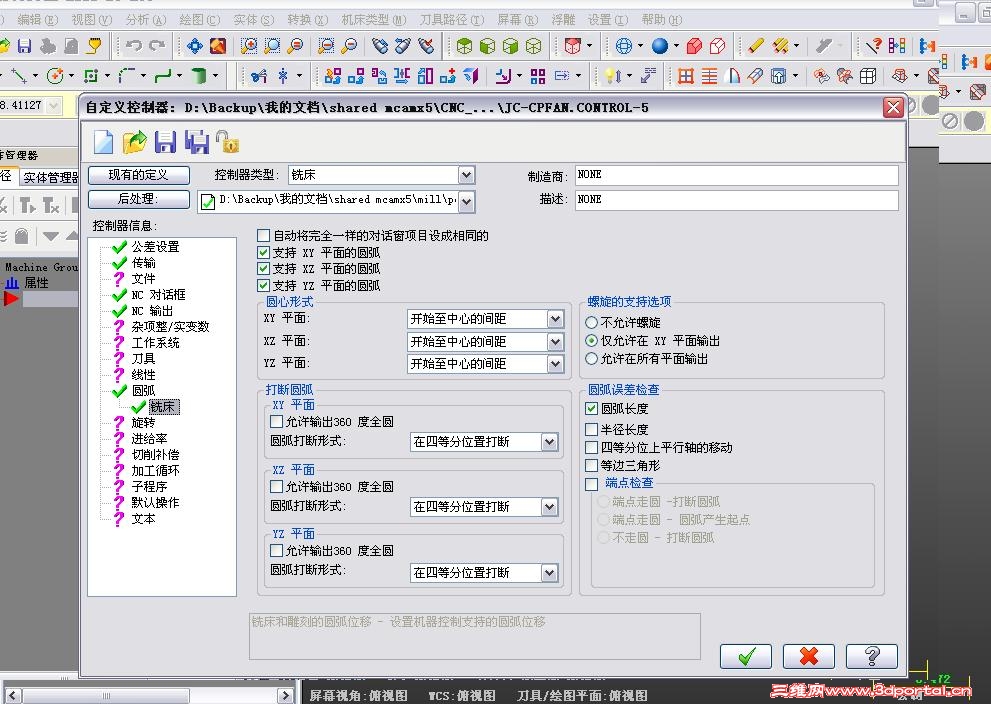The image size is (991, 704).
Task: Click the 制造商 input field
Action: click(736, 175)
